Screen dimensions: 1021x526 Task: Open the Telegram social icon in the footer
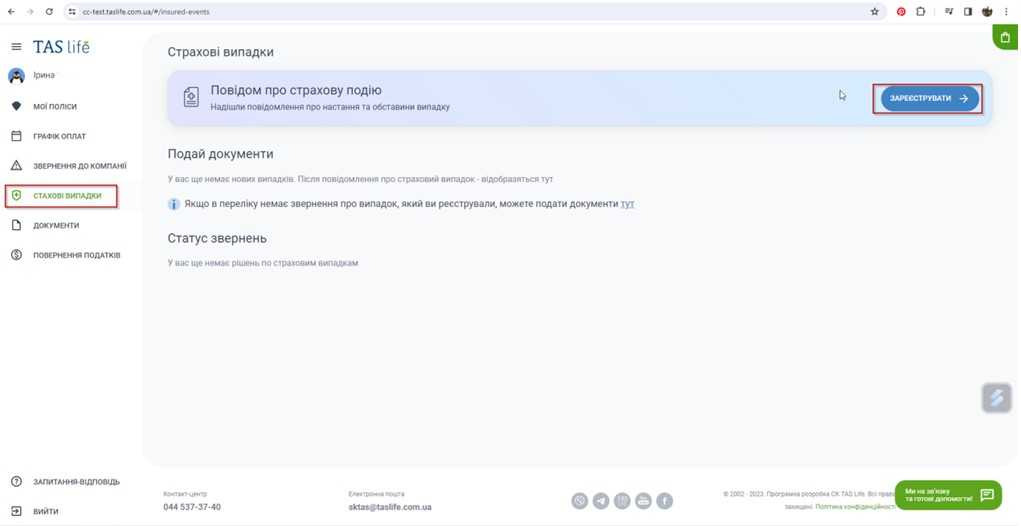pos(601,501)
